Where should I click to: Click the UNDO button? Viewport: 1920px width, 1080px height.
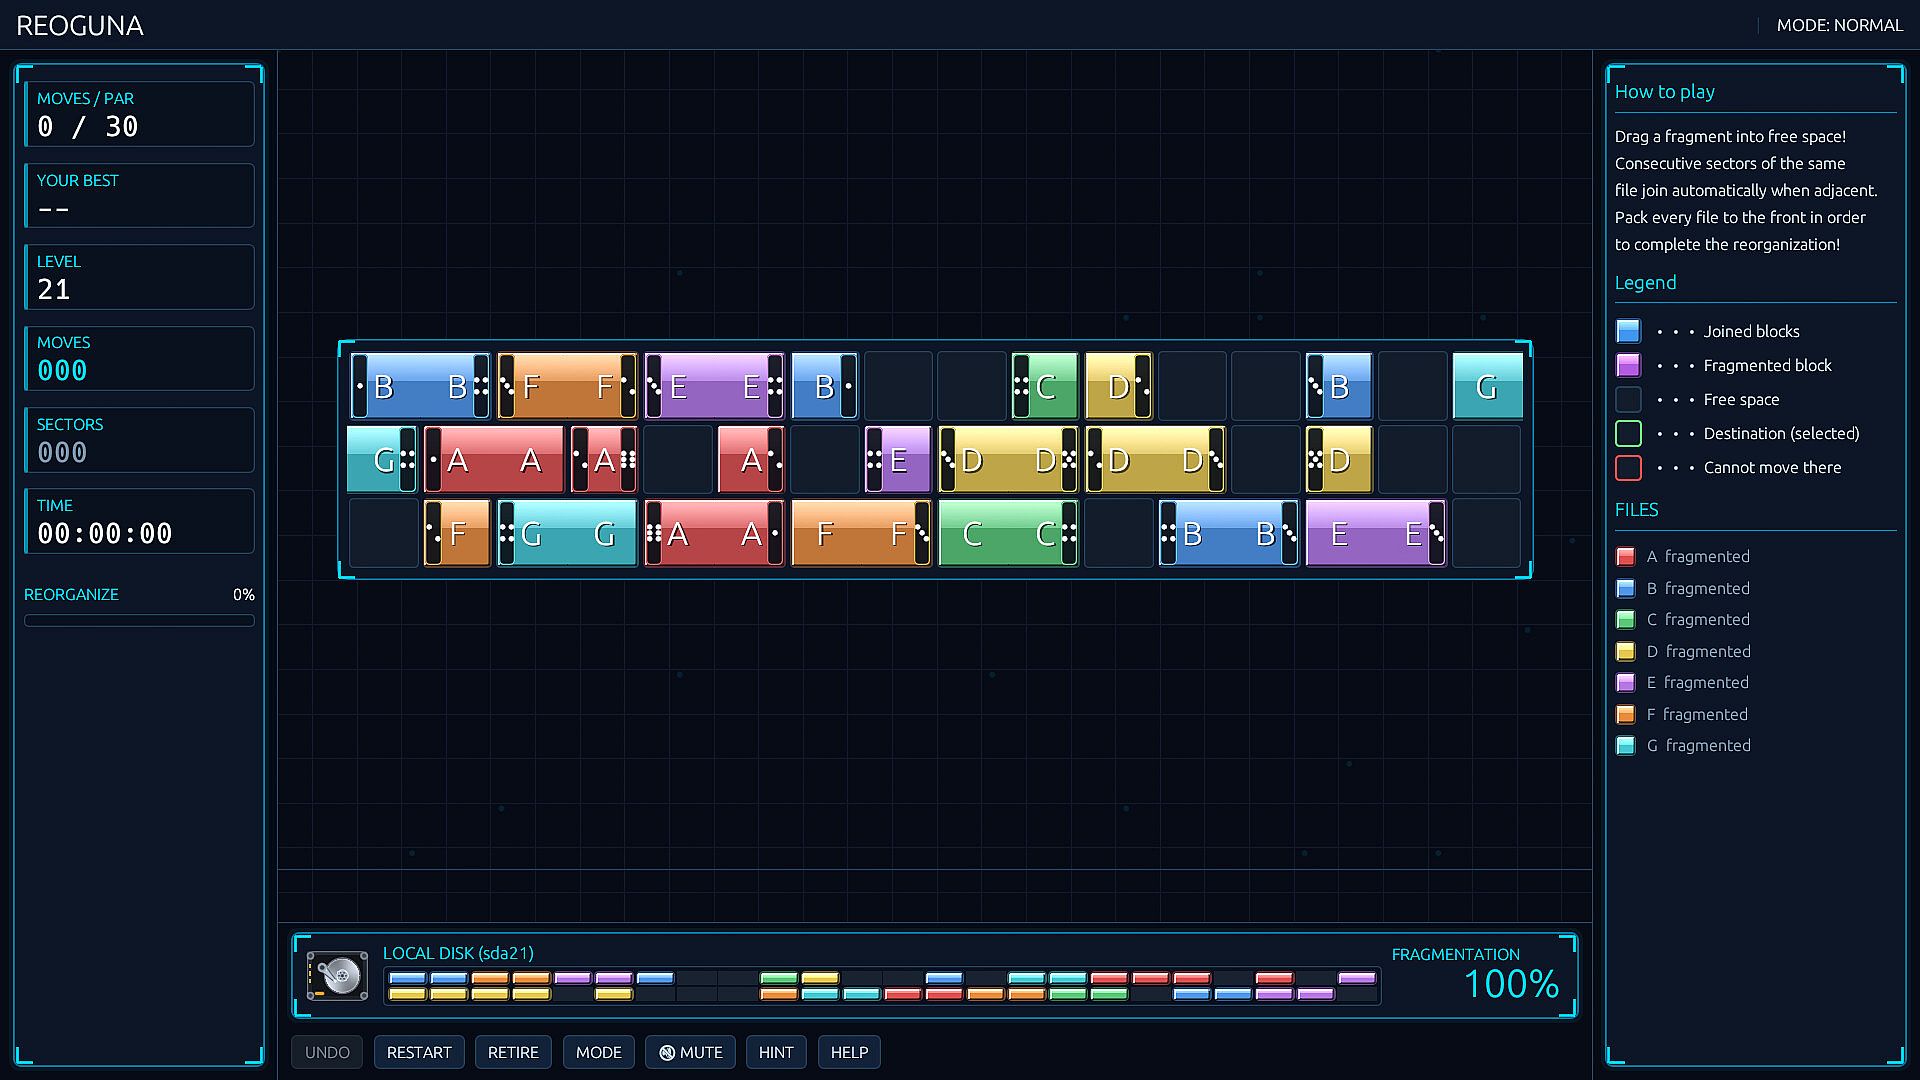327,1053
